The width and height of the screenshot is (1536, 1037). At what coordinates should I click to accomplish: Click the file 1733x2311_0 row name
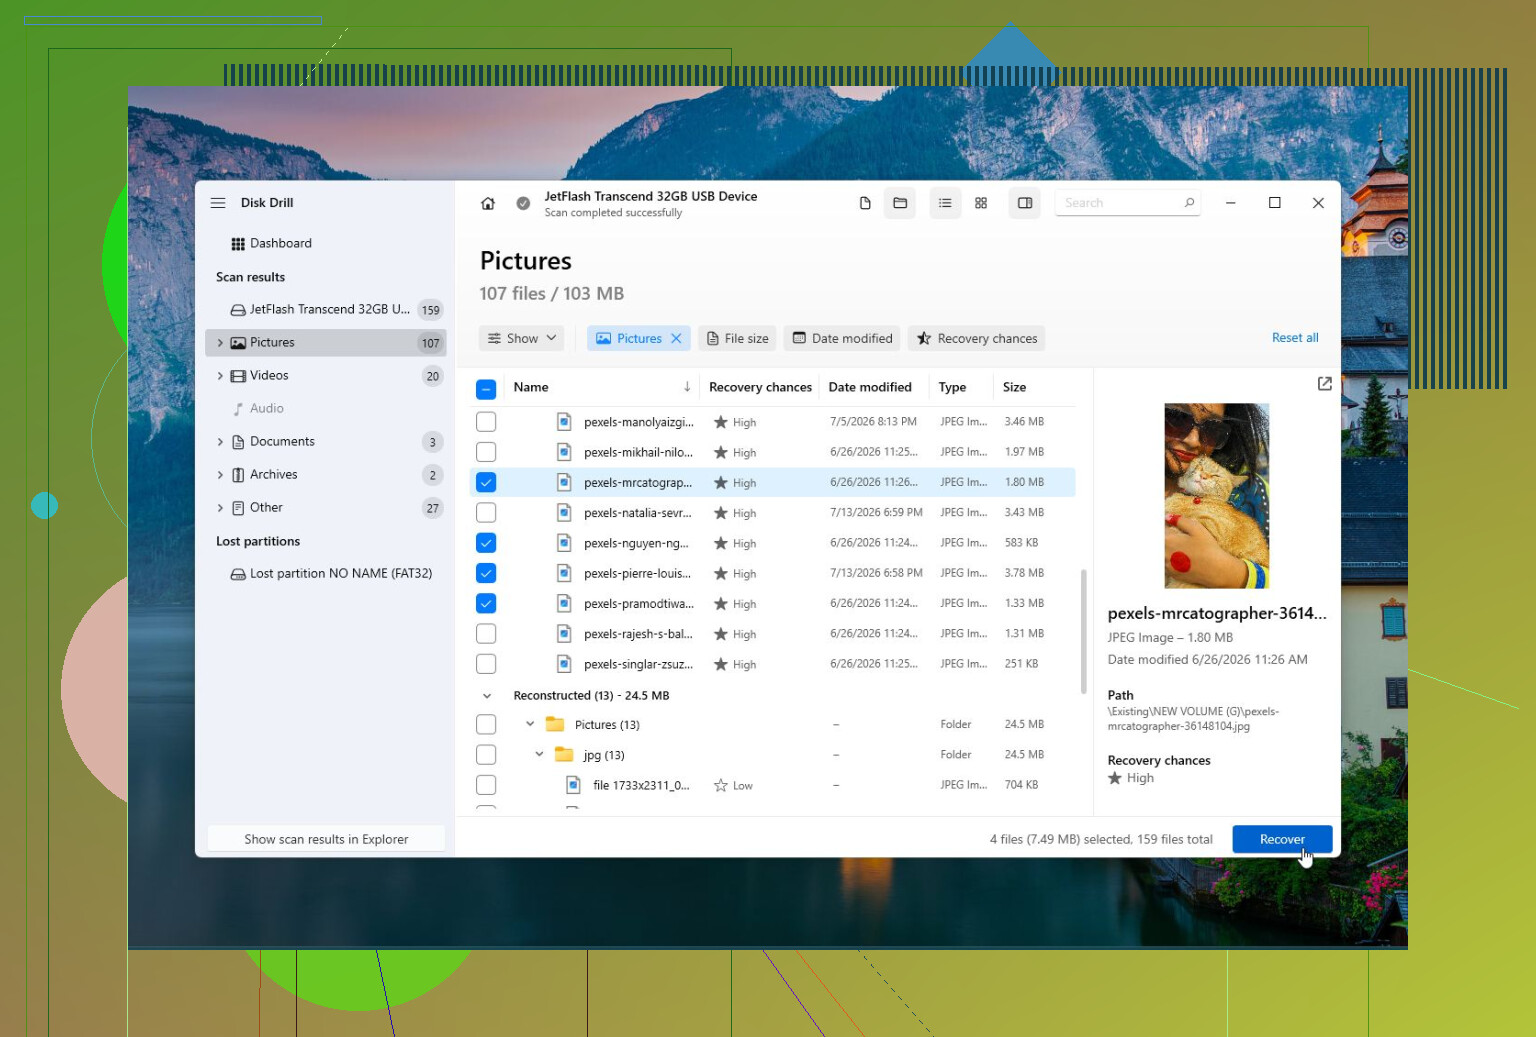tap(641, 786)
